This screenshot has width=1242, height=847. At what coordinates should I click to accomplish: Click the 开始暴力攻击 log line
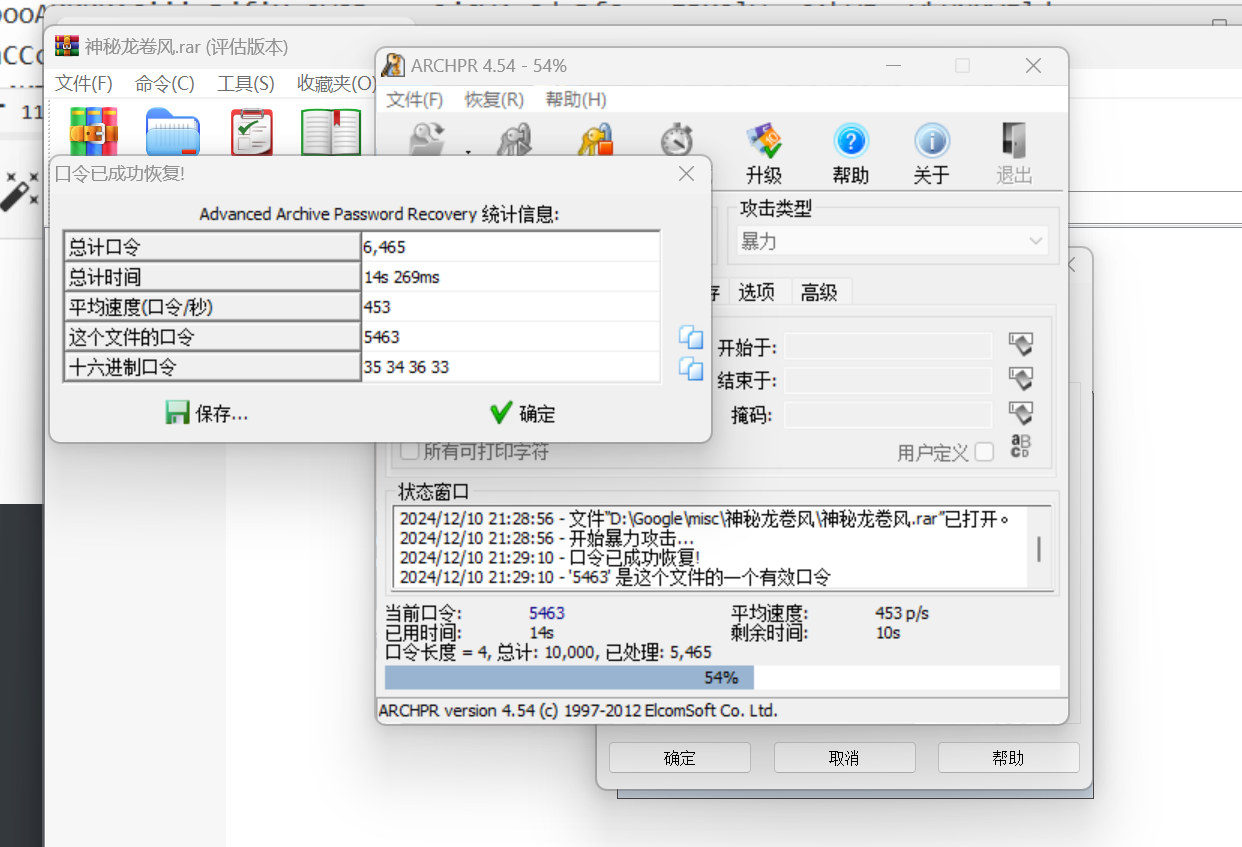[547, 538]
